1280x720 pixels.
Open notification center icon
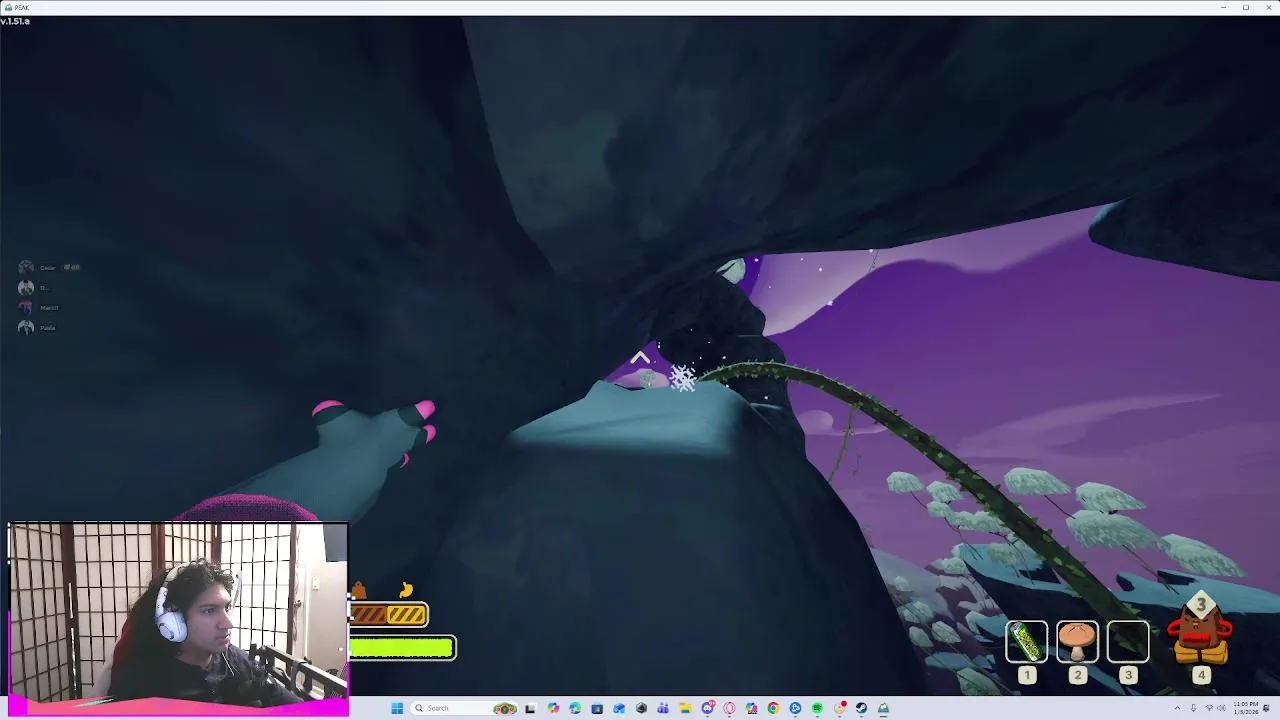1266,708
